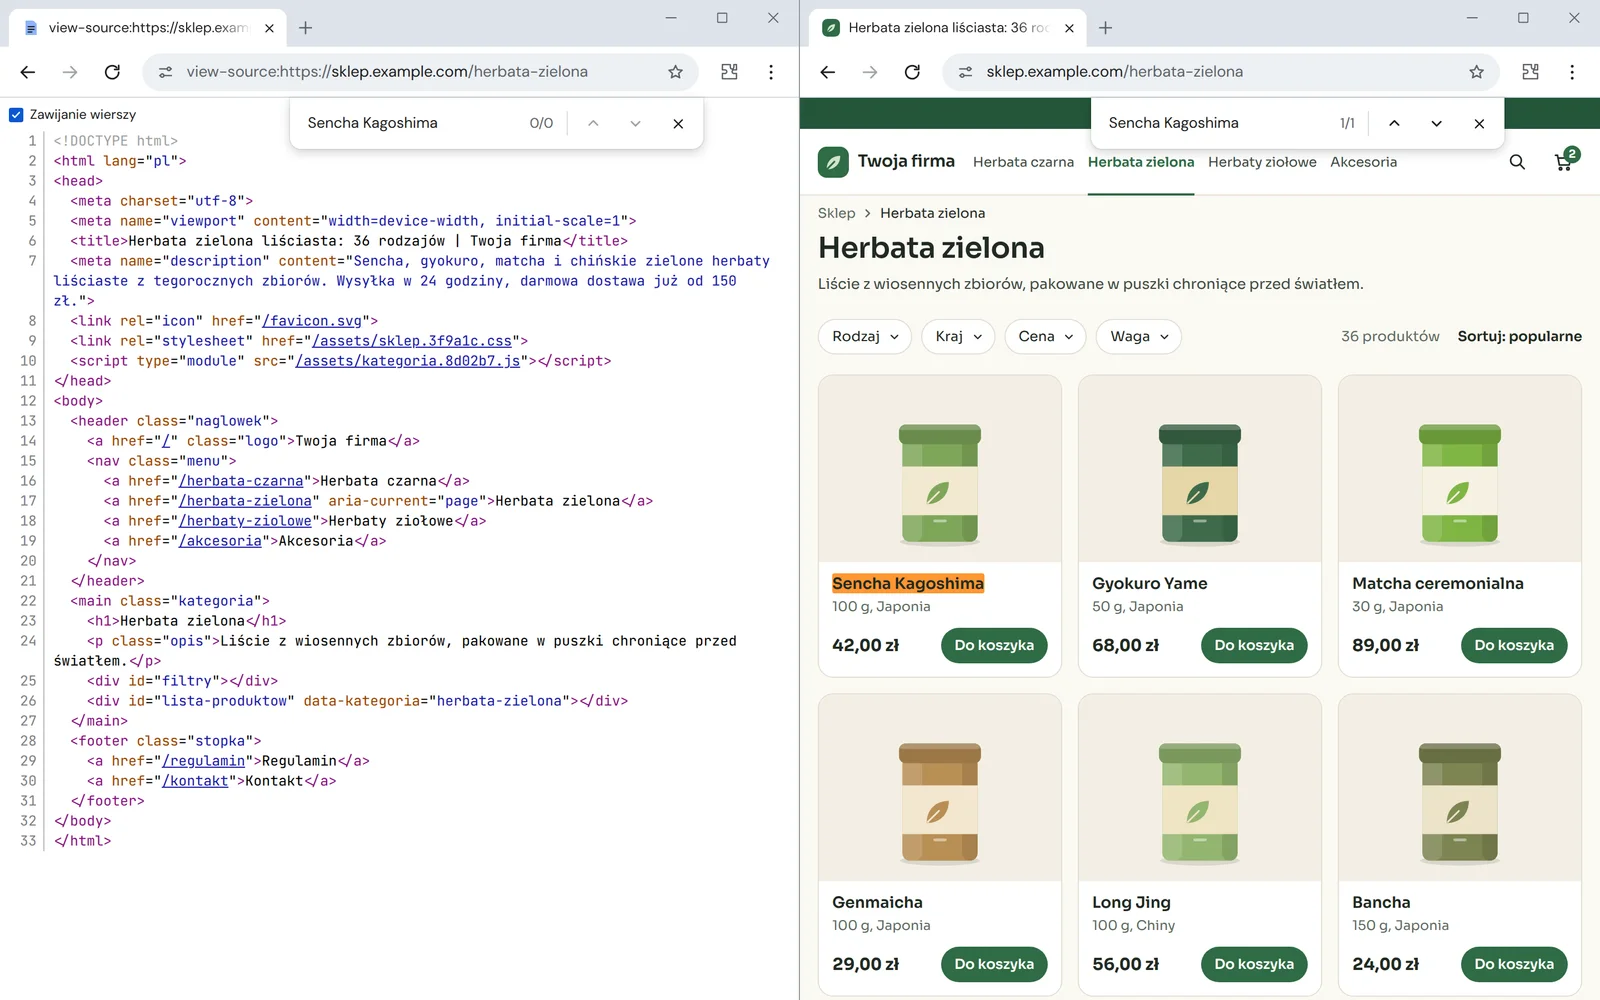This screenshot has width=1600, height=1000.
Task: Bookmark the shop page with star icon
Action: (x=1476, y=72)
